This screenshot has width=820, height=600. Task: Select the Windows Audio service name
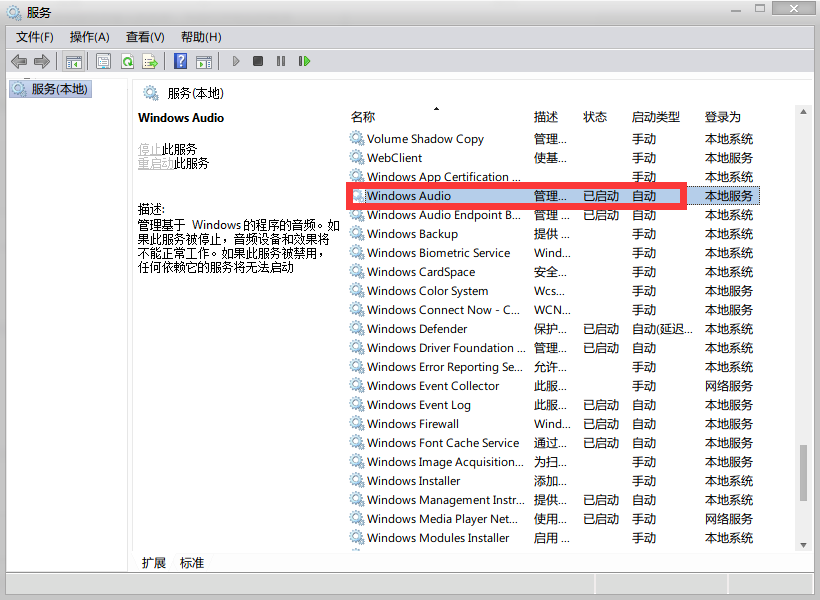[409, 196]
